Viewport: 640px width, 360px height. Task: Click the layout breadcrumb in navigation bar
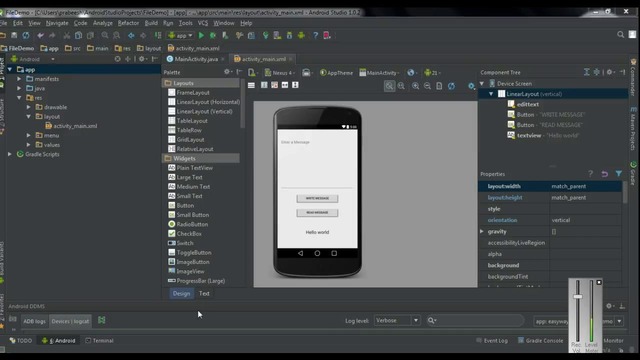[x=149, y=48]
